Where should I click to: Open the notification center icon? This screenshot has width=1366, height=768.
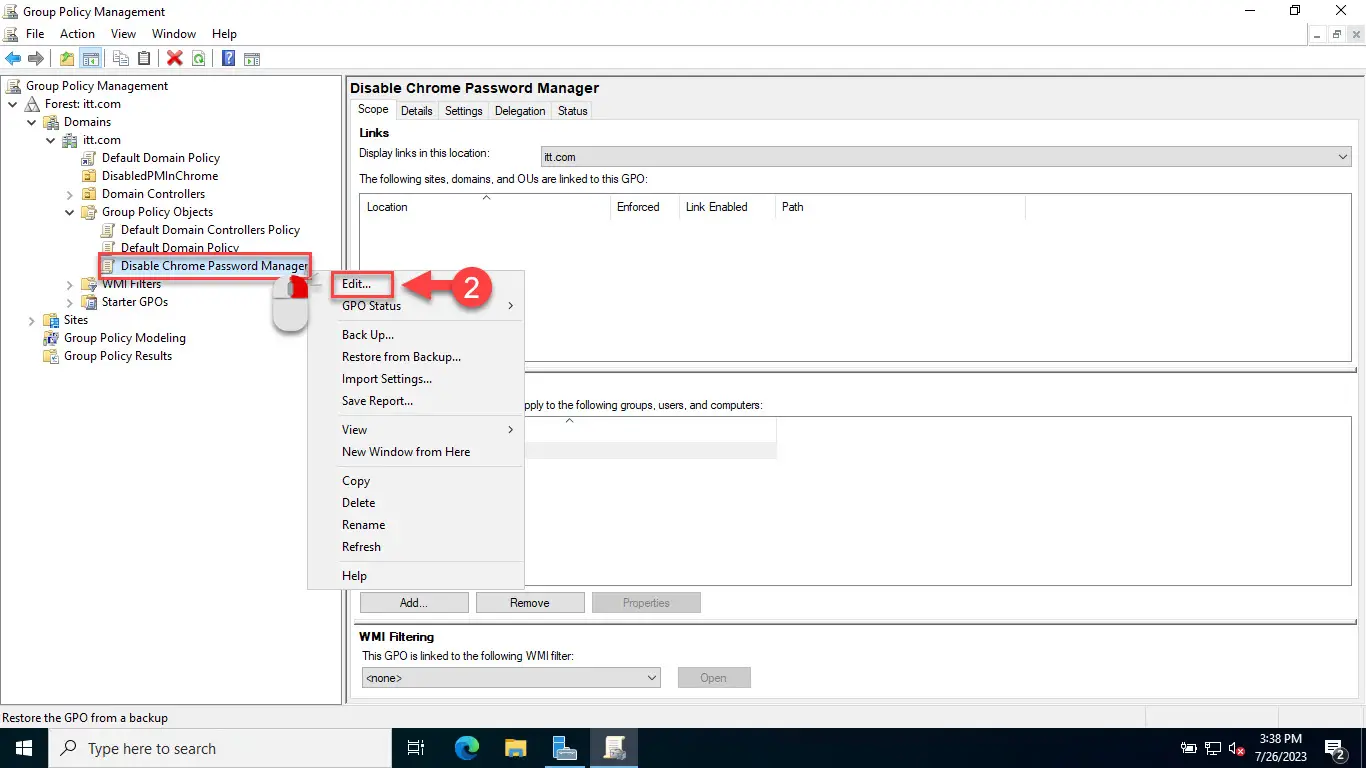pyautogui.click(x=1335, y=748)
